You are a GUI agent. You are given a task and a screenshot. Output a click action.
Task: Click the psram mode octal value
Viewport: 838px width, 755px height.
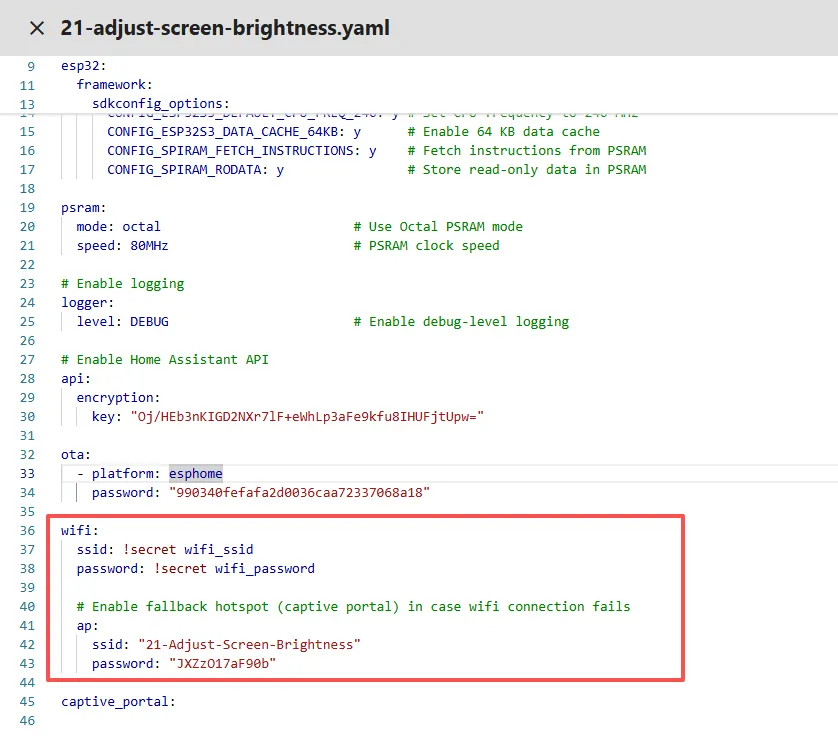click(141, 226)
